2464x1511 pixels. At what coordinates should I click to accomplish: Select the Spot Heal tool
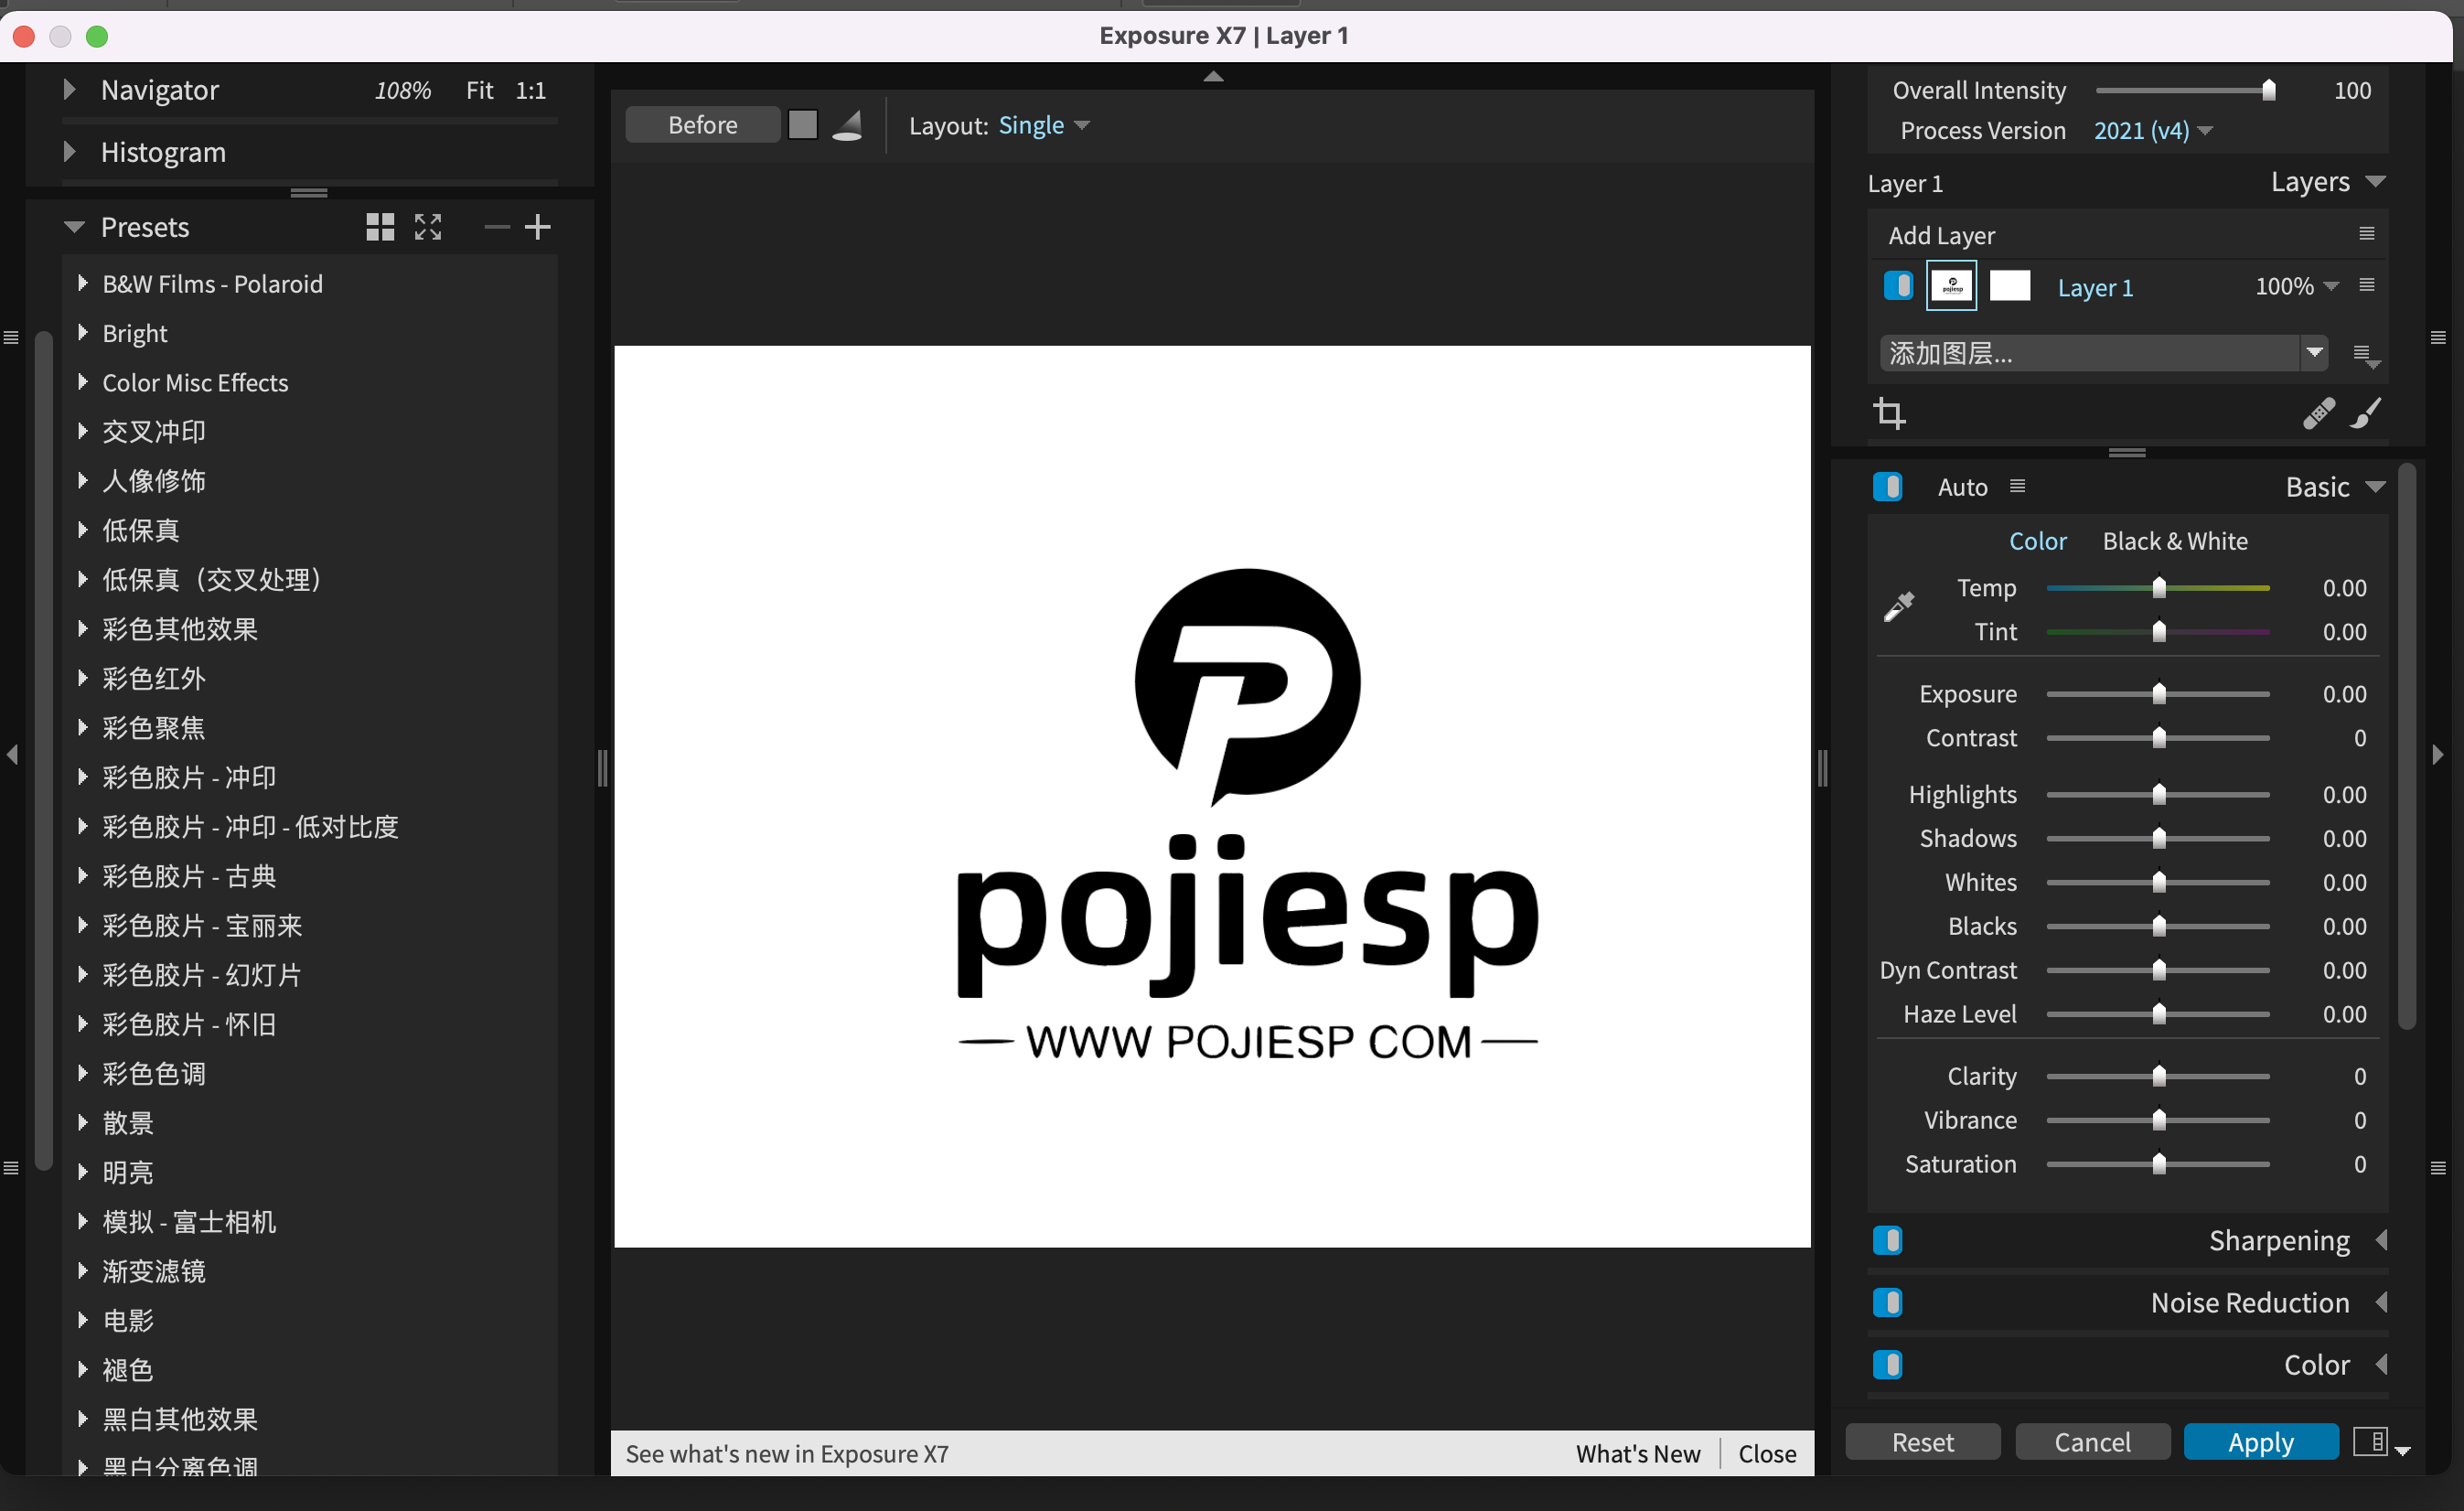[2318, 413]
